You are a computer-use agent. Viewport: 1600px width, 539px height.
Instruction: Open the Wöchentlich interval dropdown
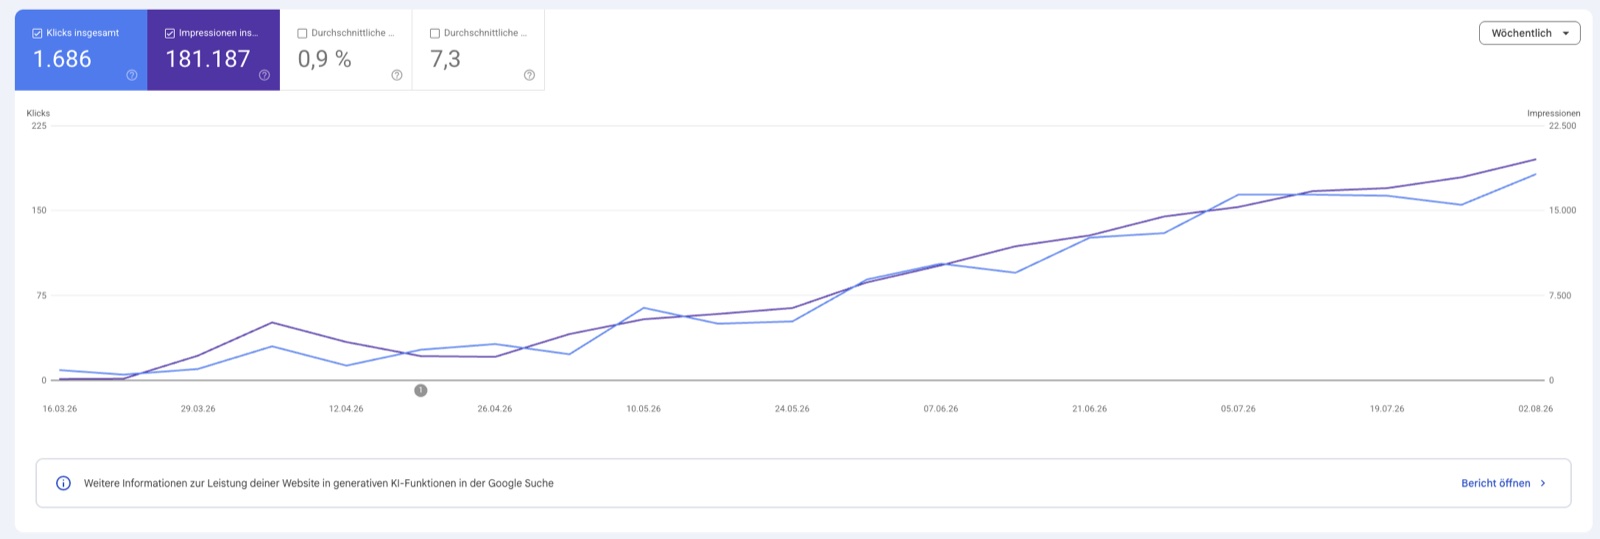click(1529, 33)
